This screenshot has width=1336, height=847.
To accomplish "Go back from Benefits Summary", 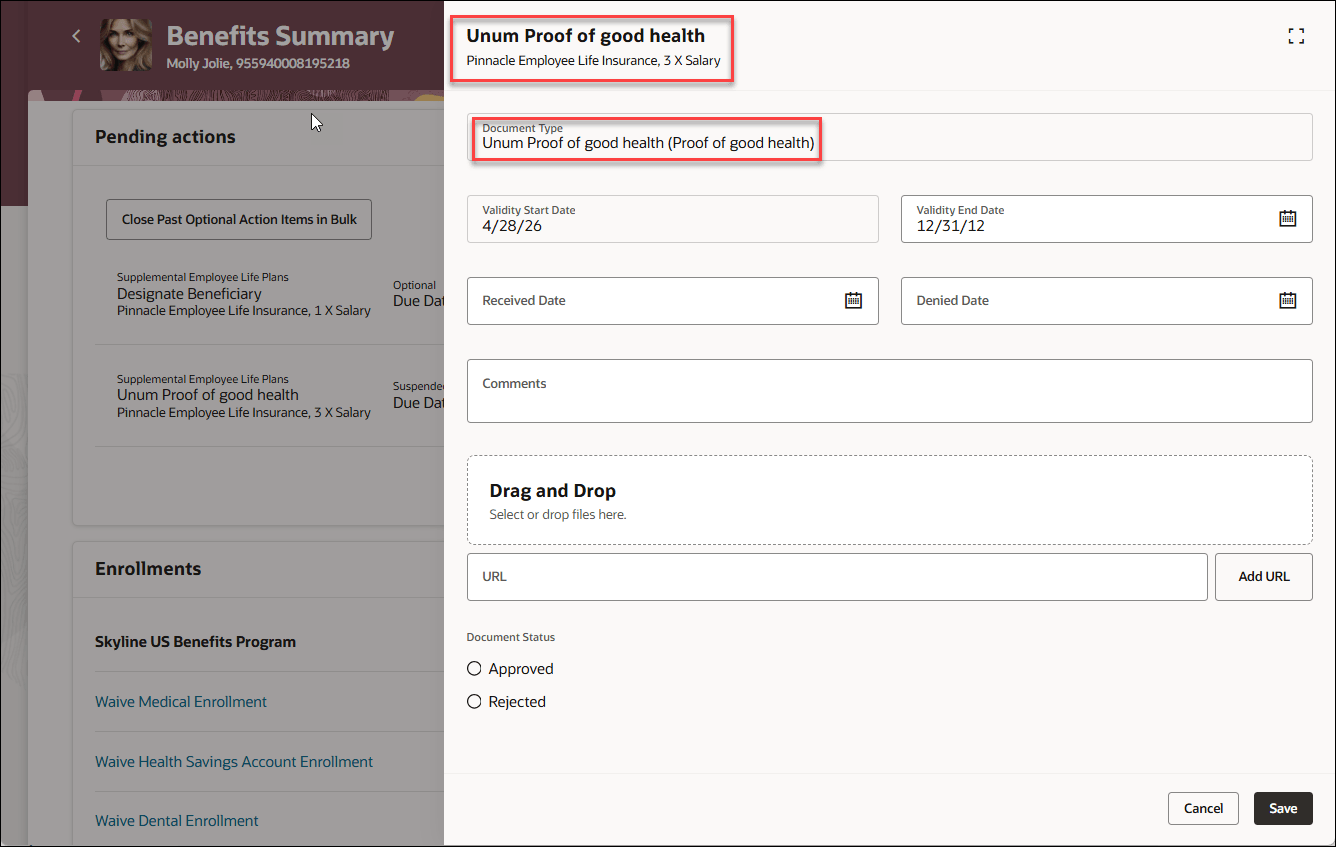I will click(76, 36).
